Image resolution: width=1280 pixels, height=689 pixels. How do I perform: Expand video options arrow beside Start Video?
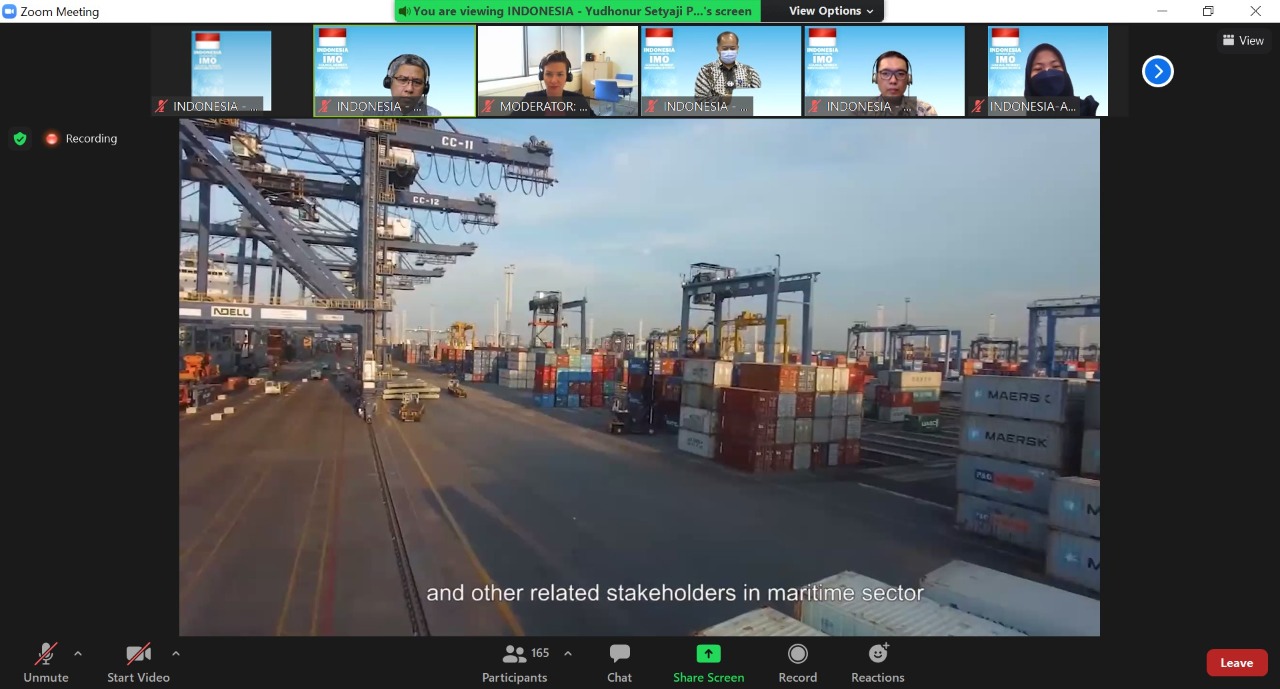[176, 654]
